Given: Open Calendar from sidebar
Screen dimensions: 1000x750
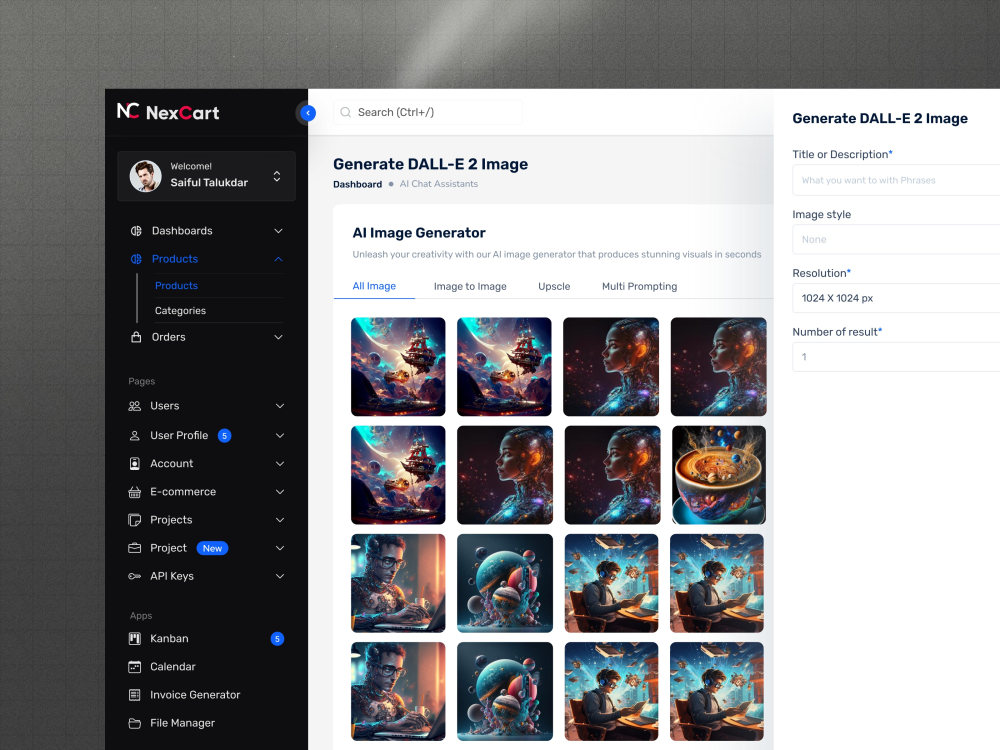Looking at the screenshot, I should pyautogui.click(x=173, y=666).
